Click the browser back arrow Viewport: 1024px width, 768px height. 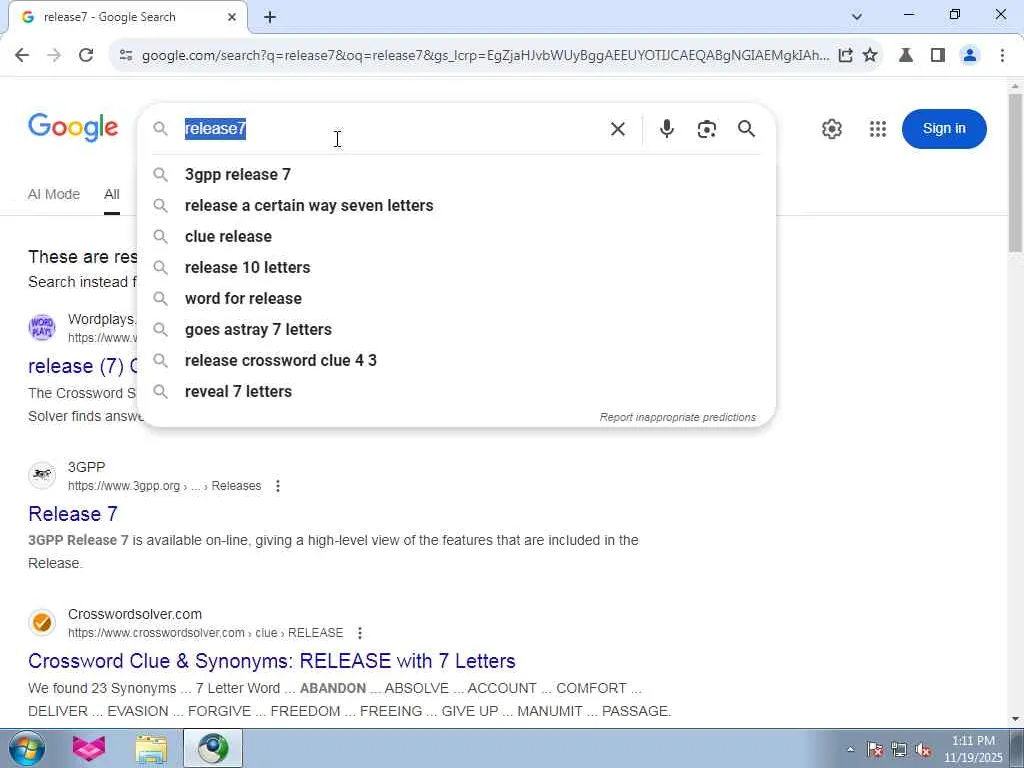[22, 56]
